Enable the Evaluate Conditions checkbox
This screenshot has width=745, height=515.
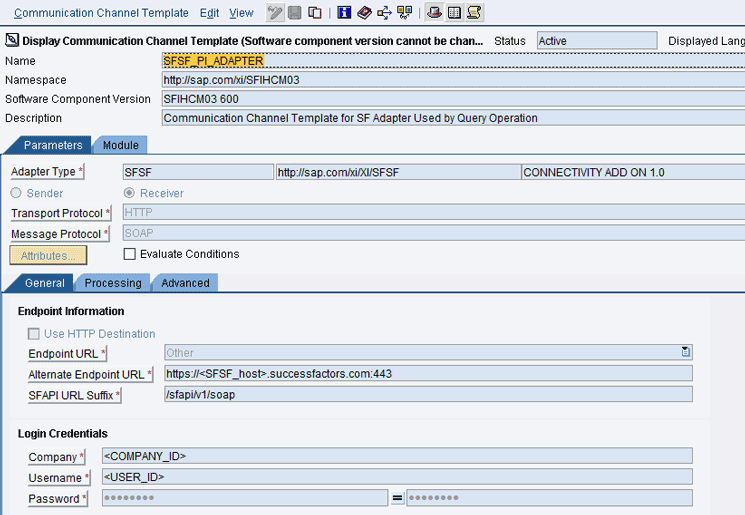point(129,254)
